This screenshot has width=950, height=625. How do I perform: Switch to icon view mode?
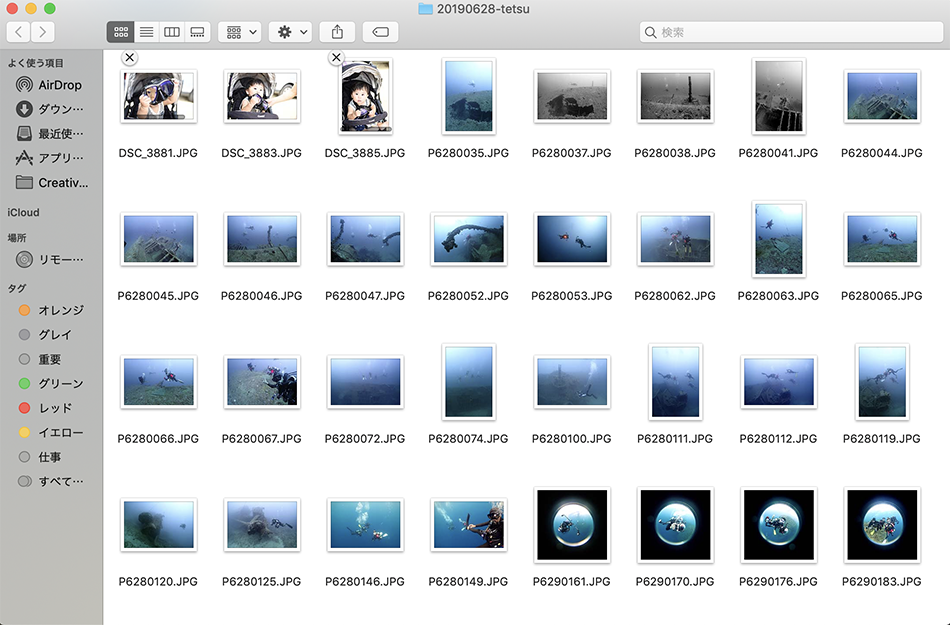point(121,32)
